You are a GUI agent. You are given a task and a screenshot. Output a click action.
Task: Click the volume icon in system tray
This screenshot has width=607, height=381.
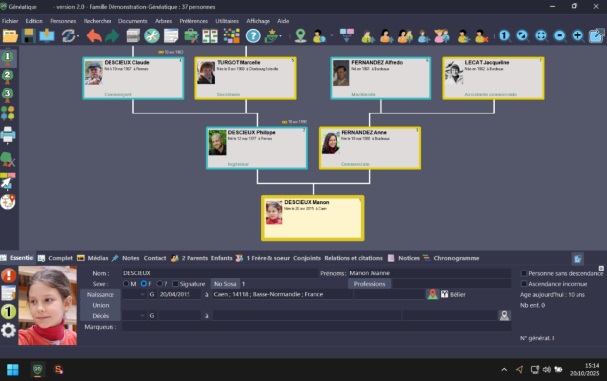pyautogui.click(x=546, y=369)
